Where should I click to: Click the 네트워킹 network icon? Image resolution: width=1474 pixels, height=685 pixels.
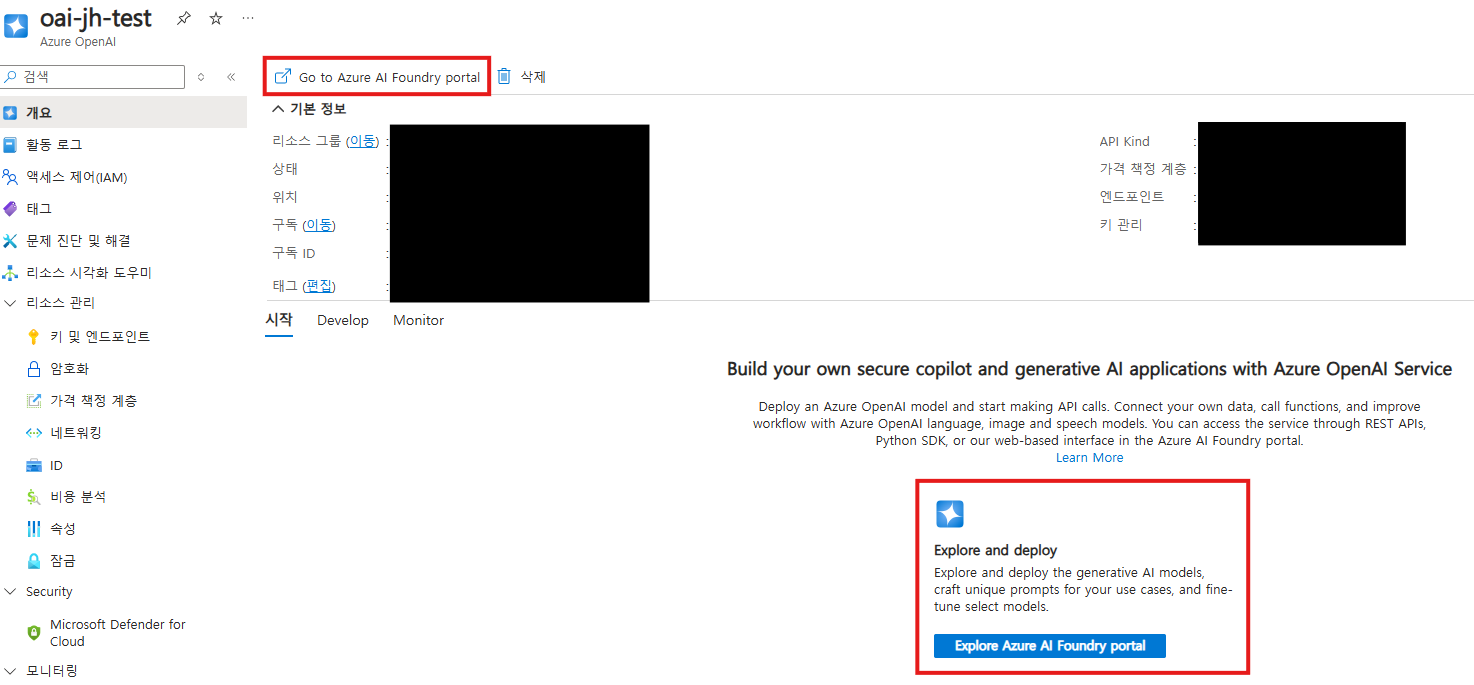34,433
